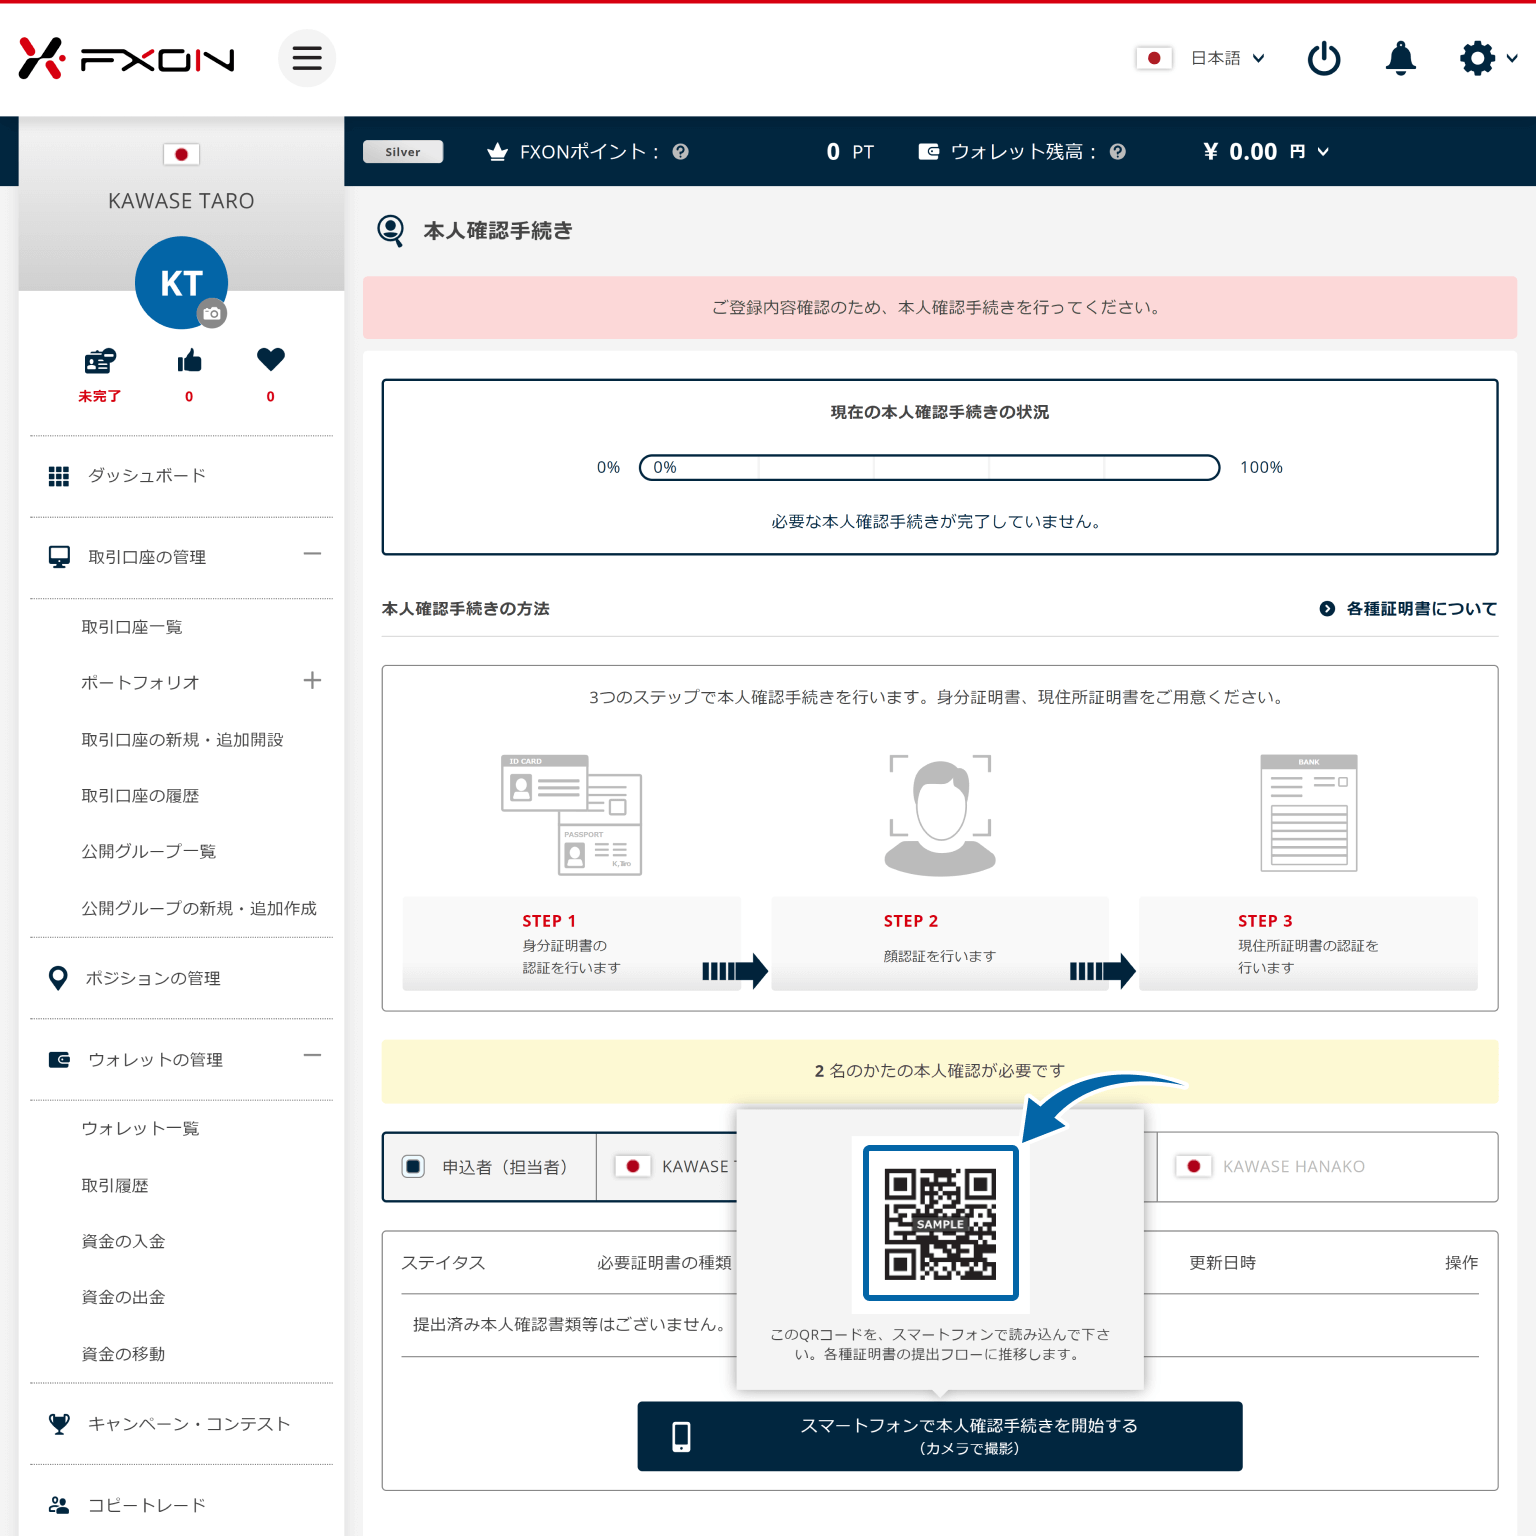Click the SAMPLE QR code
Viewport: 1536px width, 1536px height.
click(940, 1223)
